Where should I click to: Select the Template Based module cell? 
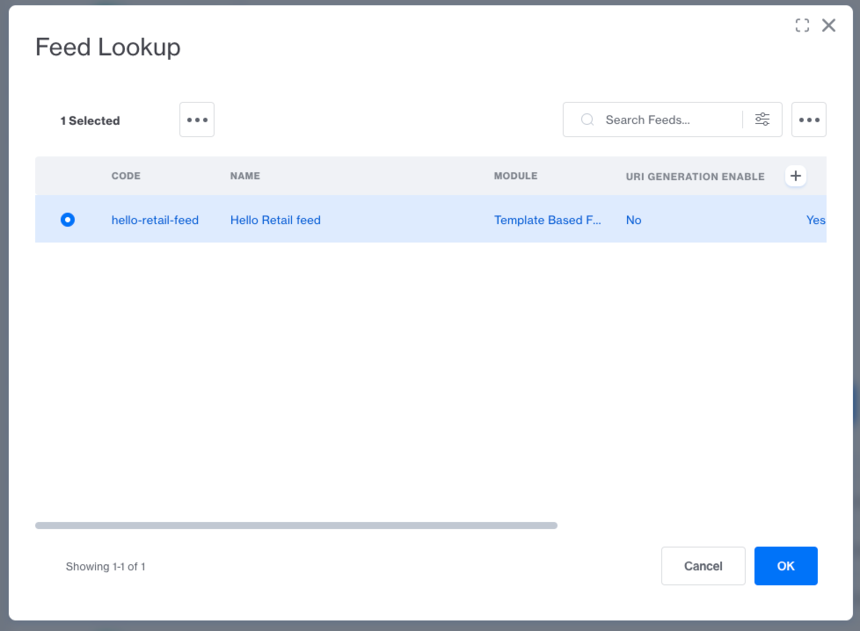547,220
